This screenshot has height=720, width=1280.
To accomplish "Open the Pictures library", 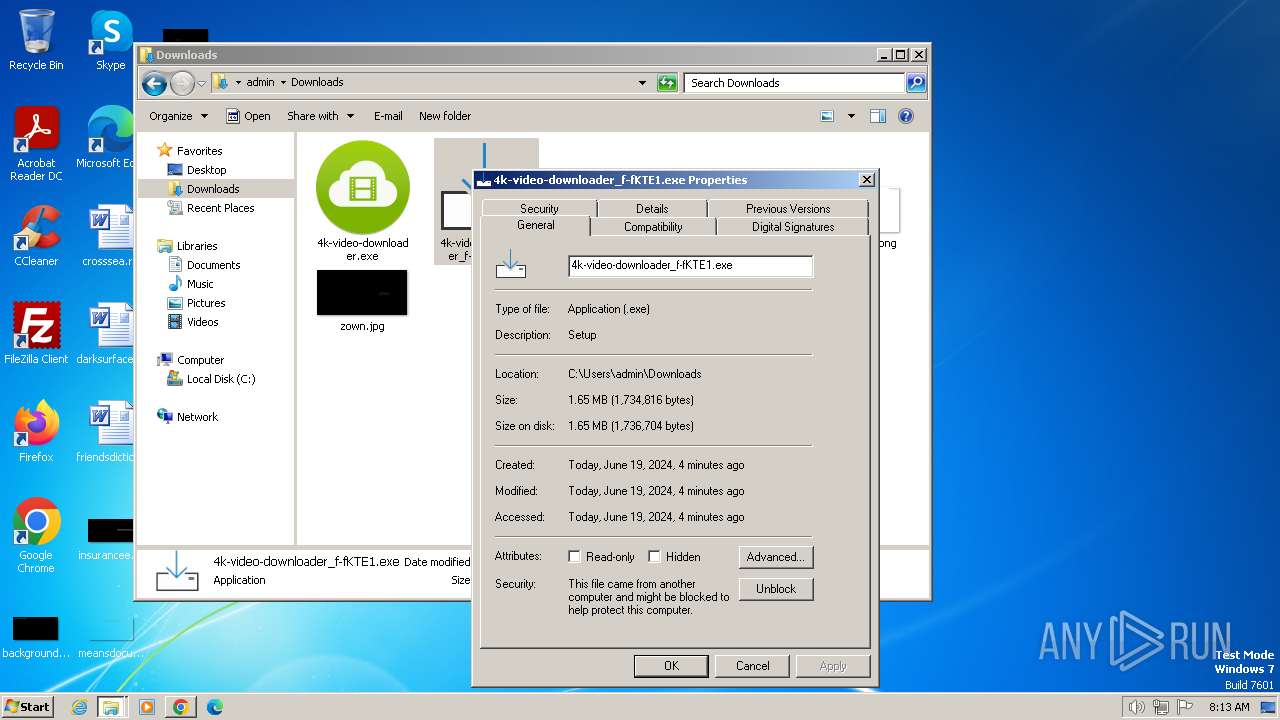I will (206, 303).
